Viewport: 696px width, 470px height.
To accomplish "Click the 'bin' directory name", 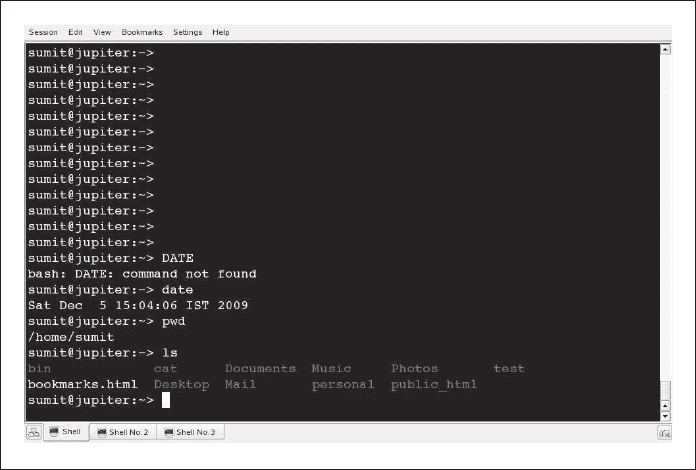I will pyautogui.click(x=39, y=368).
